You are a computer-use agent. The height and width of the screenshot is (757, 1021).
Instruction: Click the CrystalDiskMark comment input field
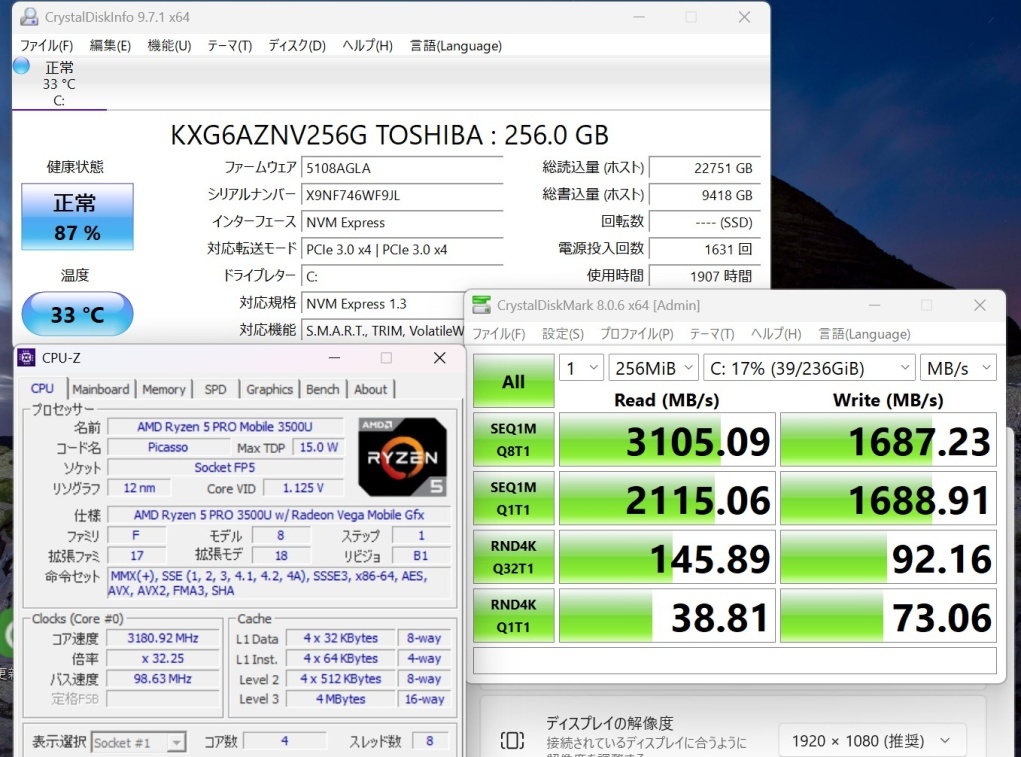734,660
